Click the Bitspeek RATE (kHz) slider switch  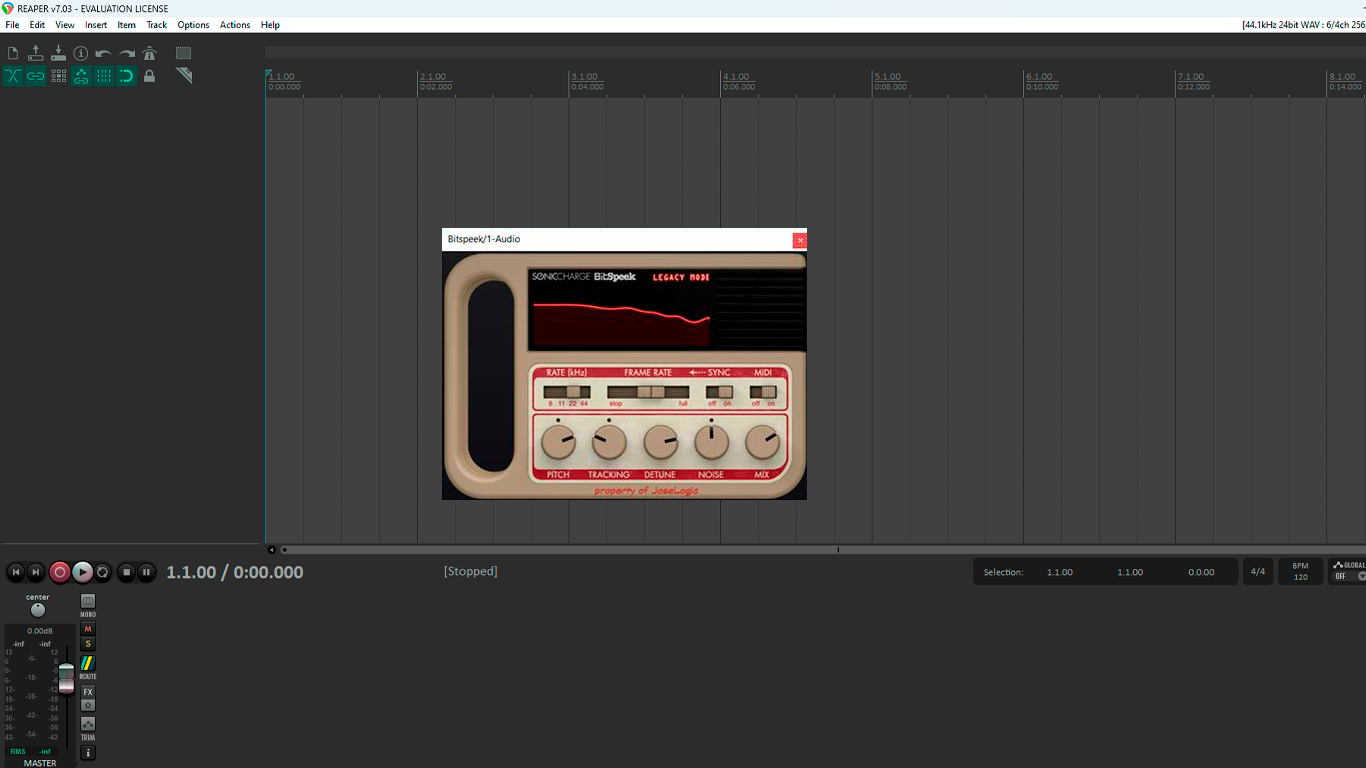[567, 392]
